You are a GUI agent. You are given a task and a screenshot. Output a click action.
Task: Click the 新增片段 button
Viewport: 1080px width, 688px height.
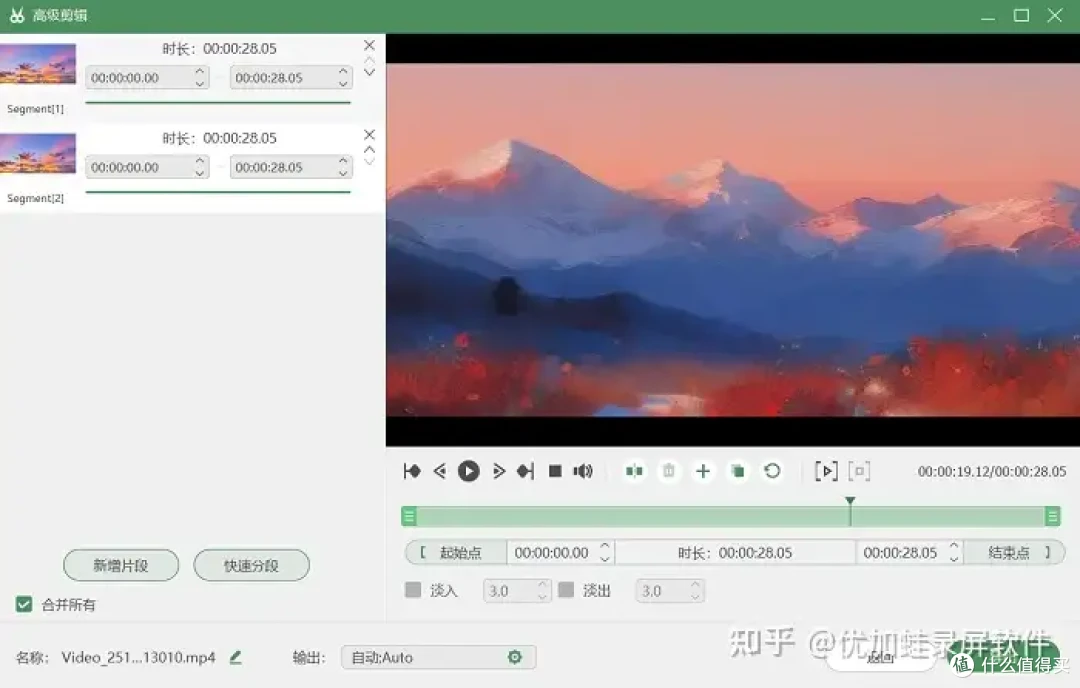(121, 565)
